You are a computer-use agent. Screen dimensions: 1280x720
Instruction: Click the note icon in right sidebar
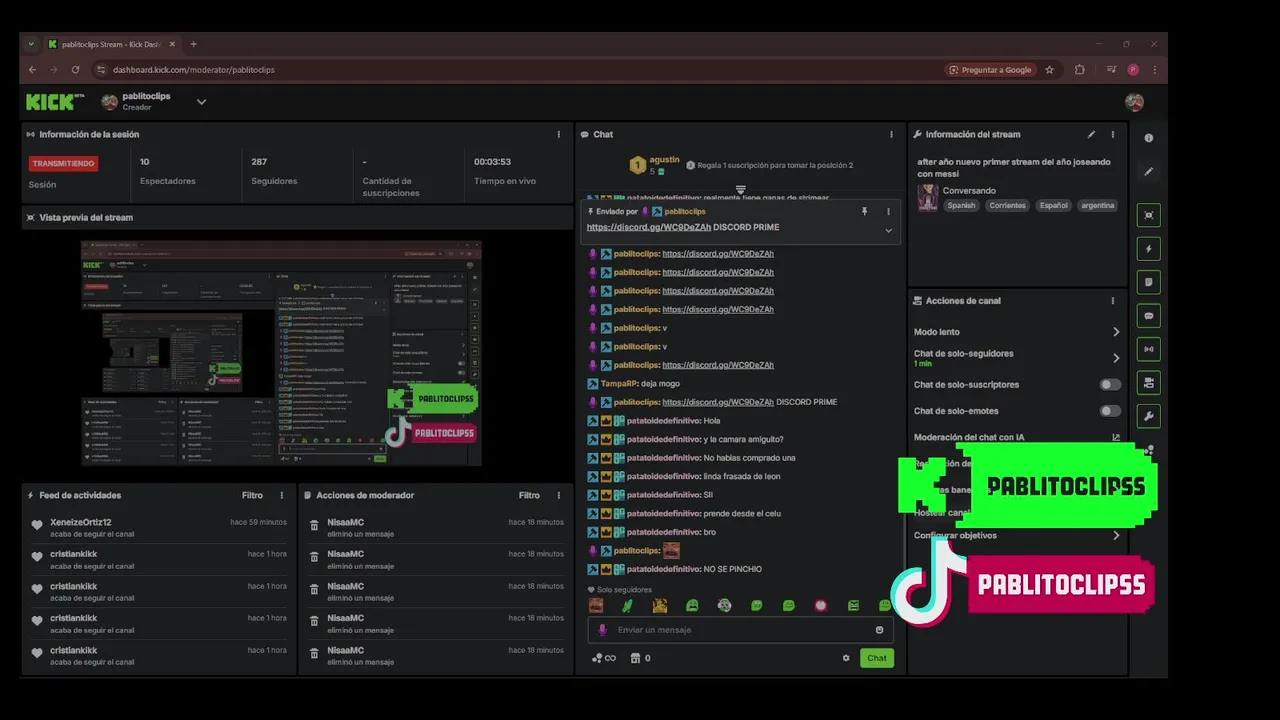(1148, 282)
